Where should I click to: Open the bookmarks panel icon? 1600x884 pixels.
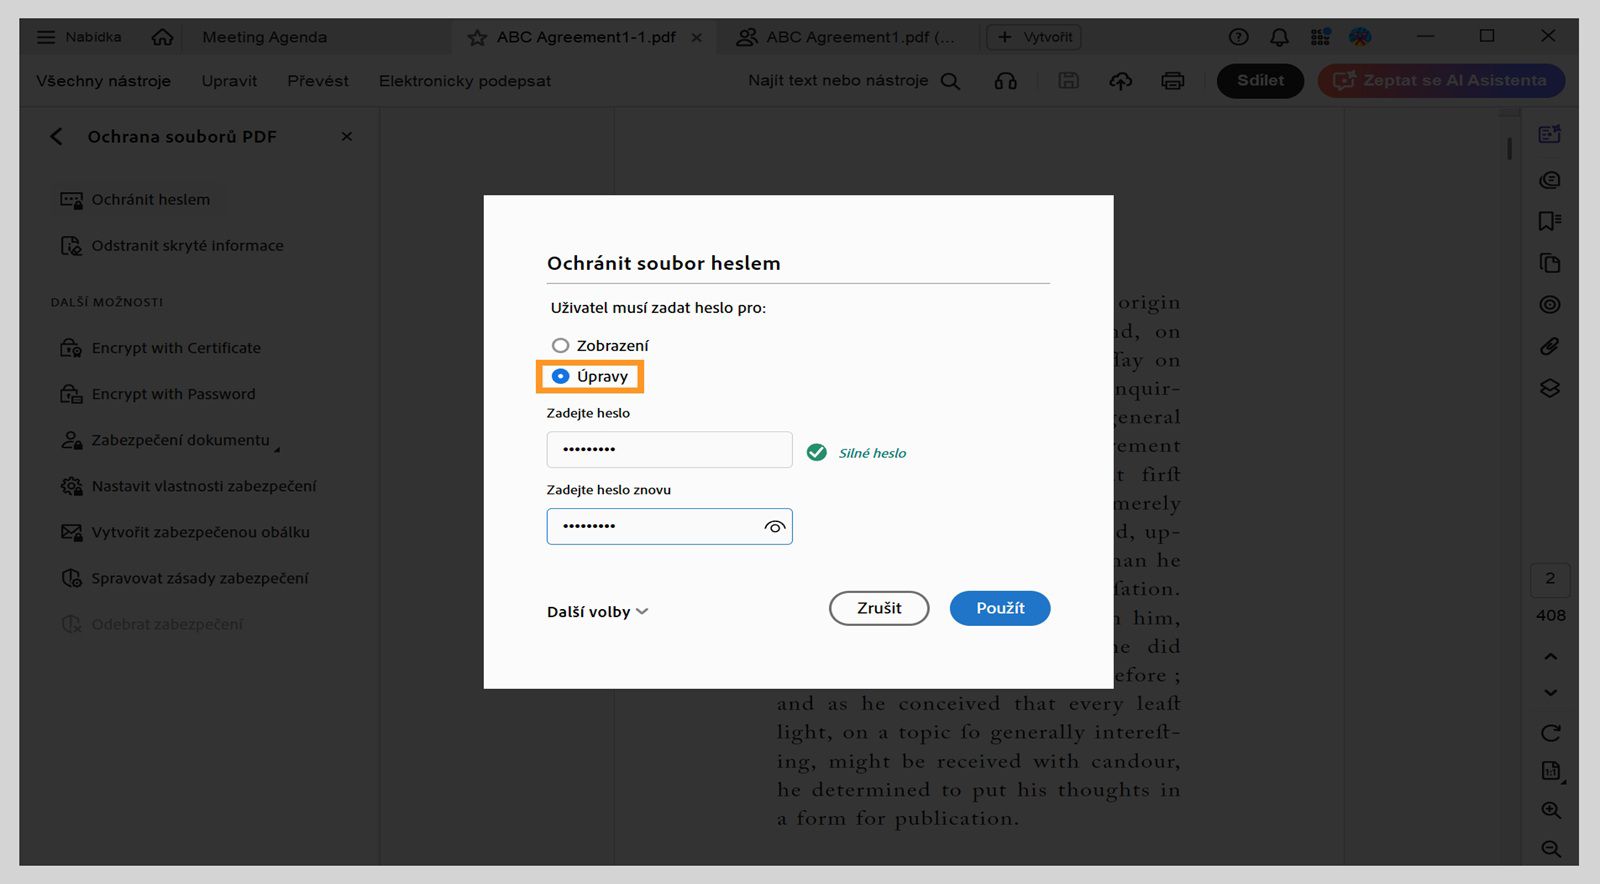1550,221
